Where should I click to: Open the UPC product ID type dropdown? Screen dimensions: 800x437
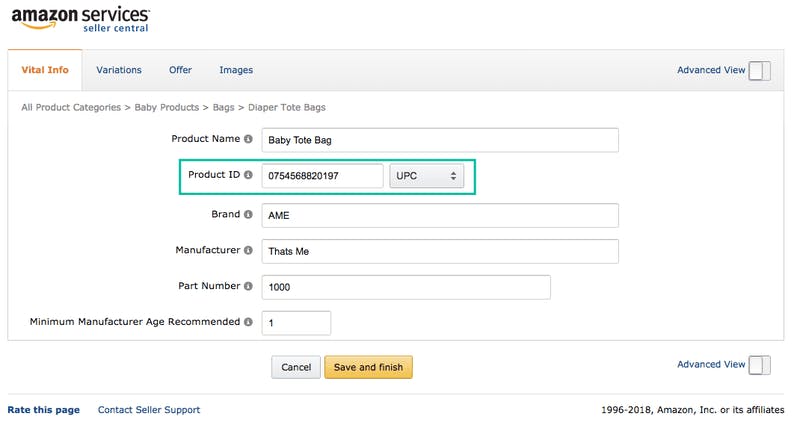pyautogui.click(x=427, y=176)
